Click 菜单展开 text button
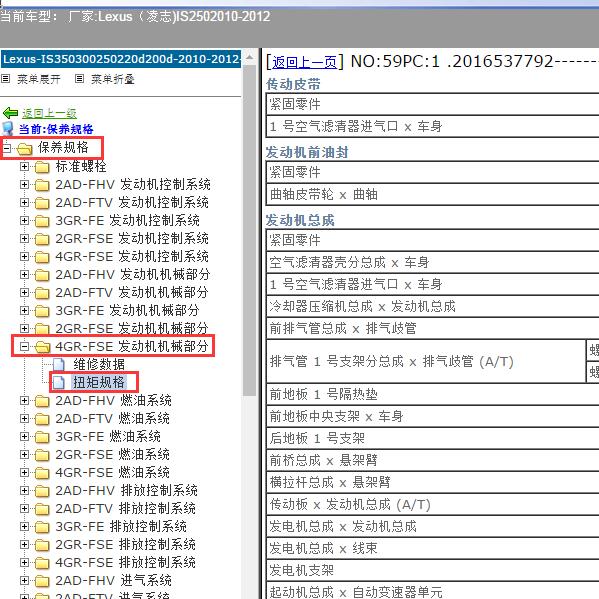Image resolution: width=599 pixels, height=599 pixels. (39, 79)
